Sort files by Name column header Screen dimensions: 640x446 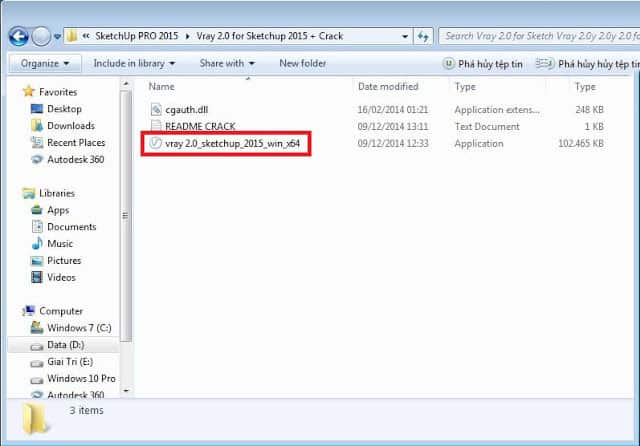[x=162, y=86]
